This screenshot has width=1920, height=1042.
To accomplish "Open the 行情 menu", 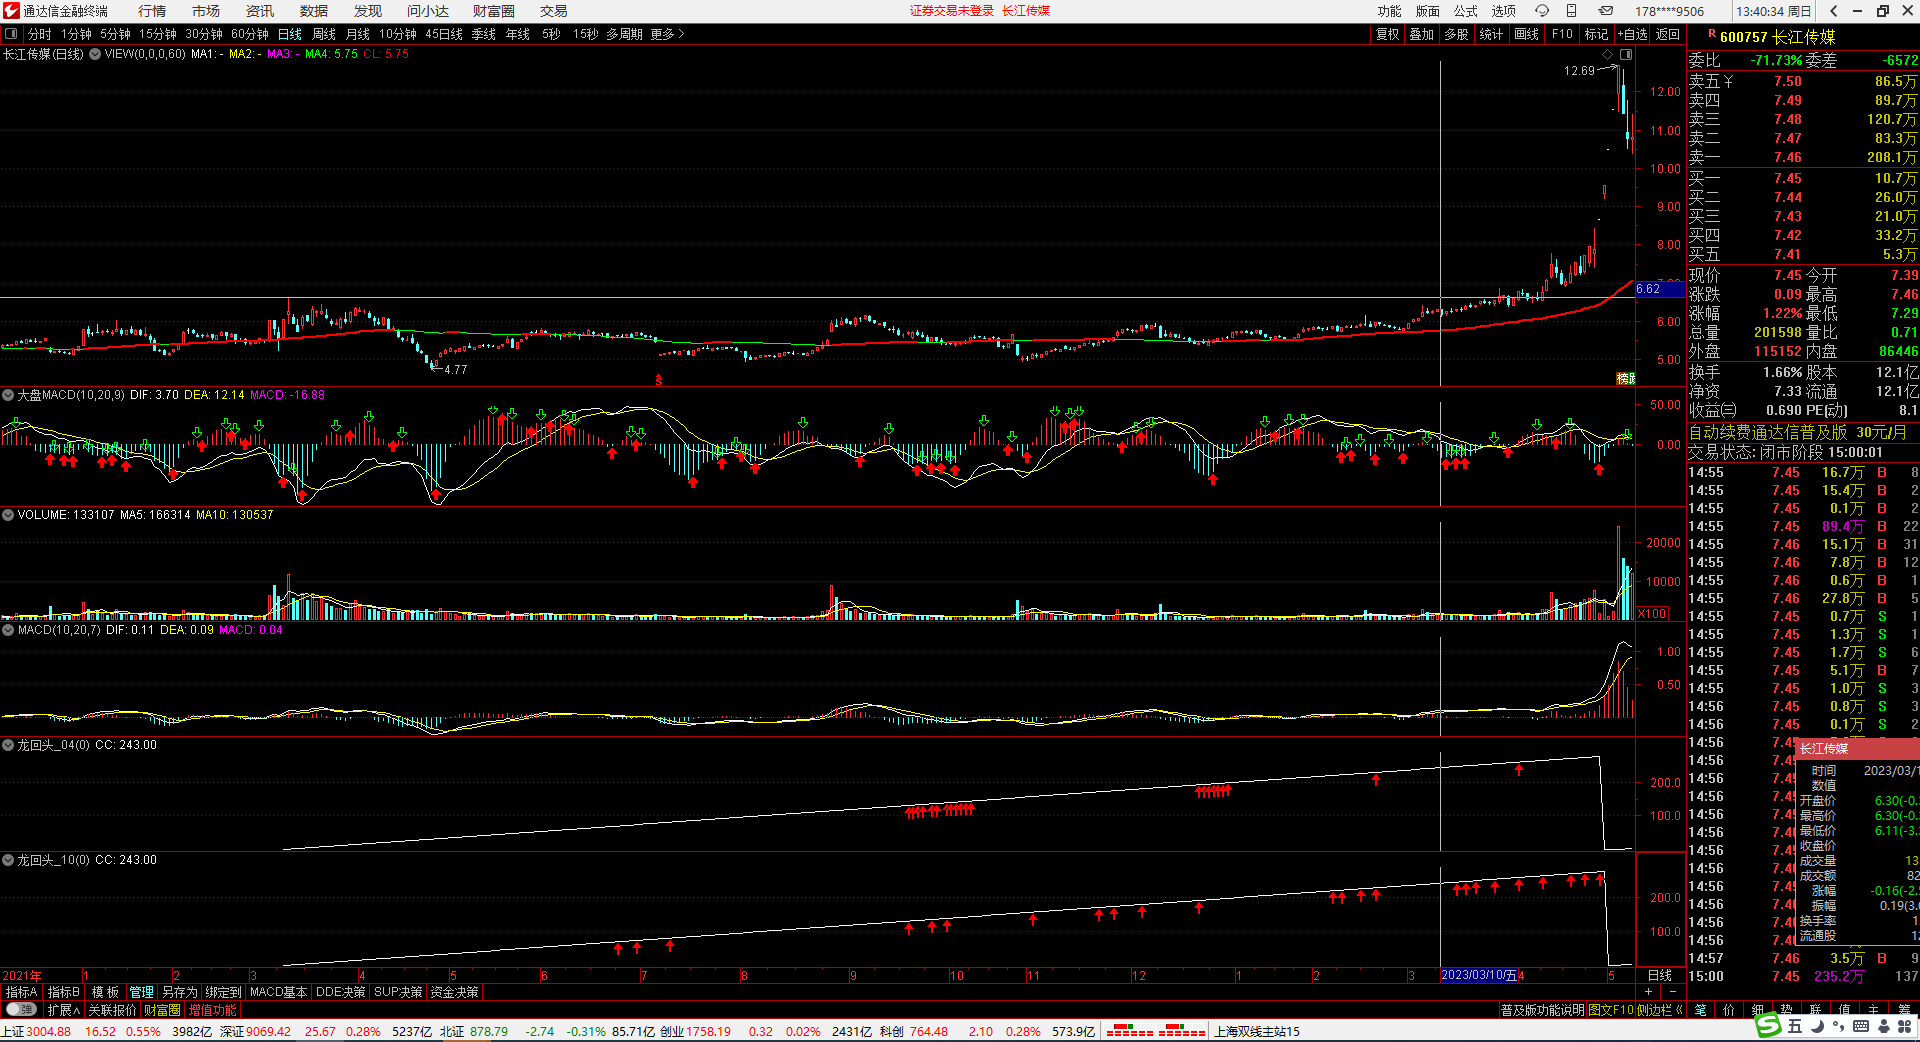I will pyautogui.click(x=152, y=11).
